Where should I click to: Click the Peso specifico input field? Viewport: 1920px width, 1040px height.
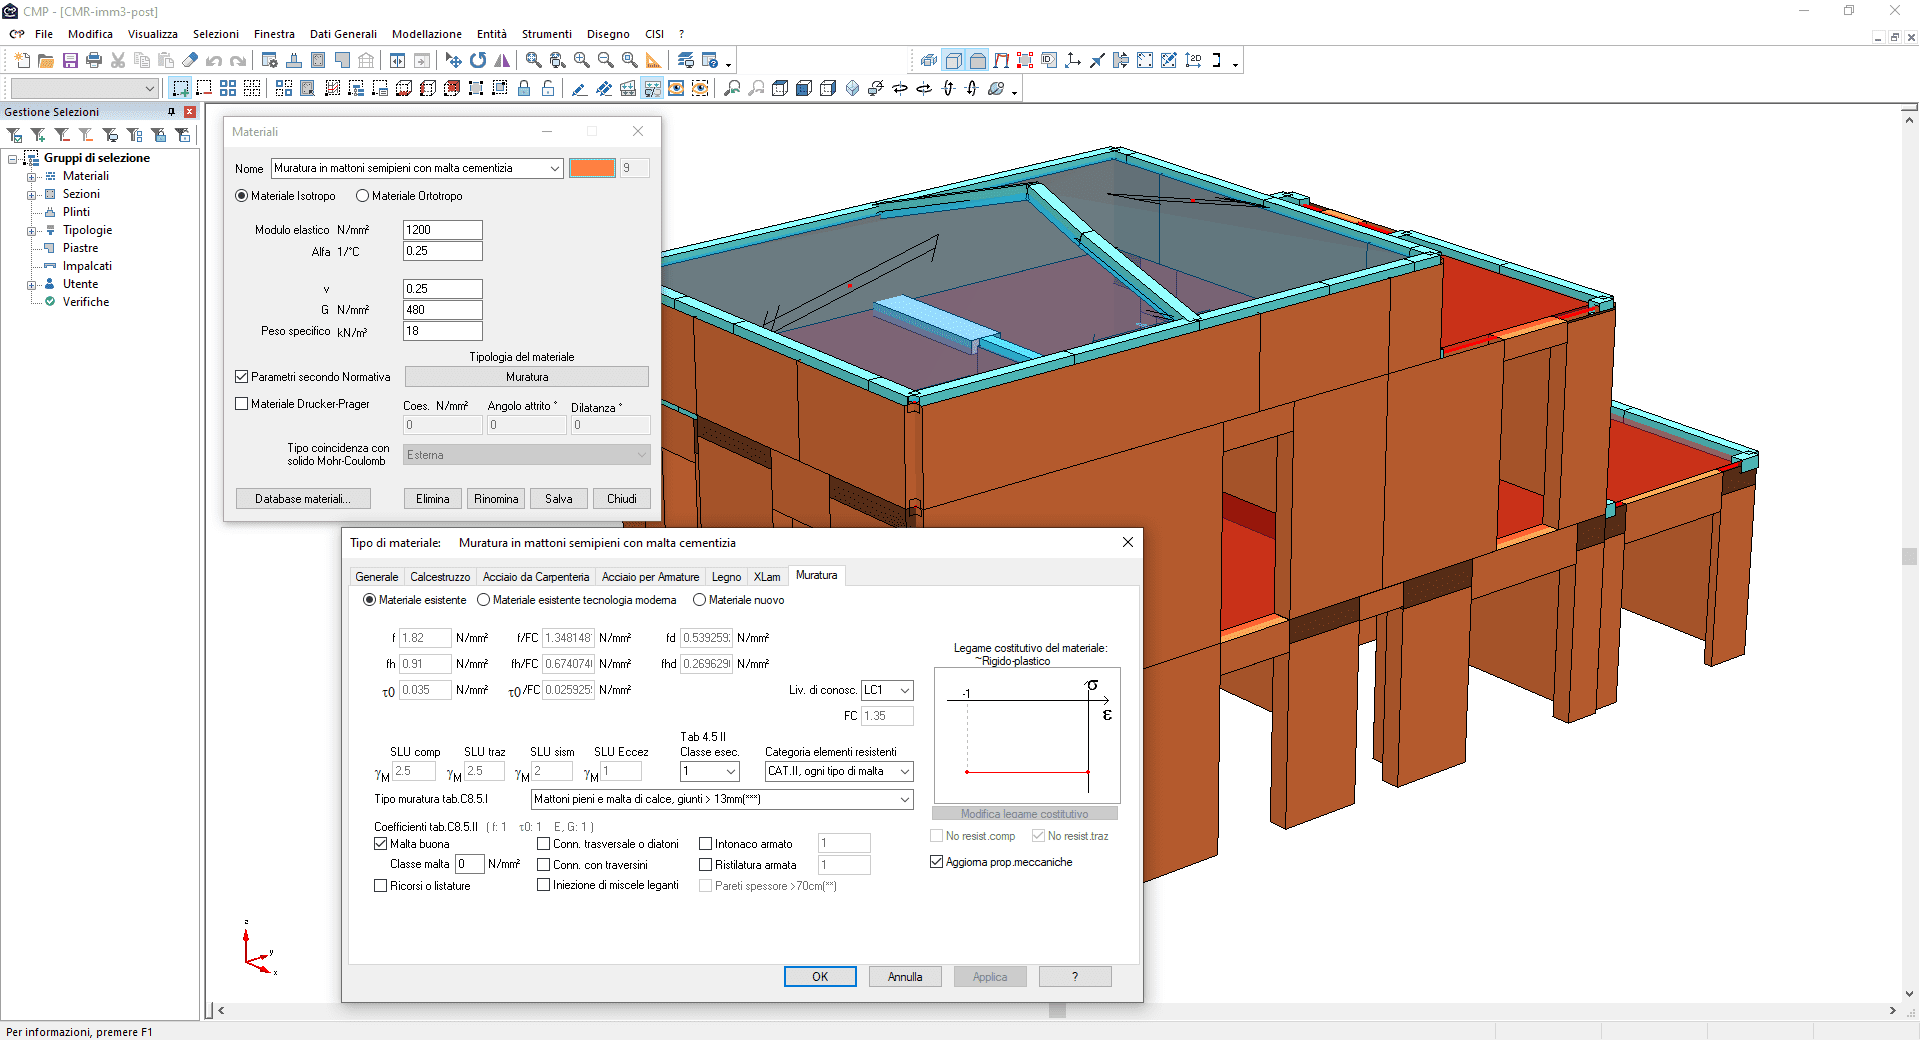point(443,331)
